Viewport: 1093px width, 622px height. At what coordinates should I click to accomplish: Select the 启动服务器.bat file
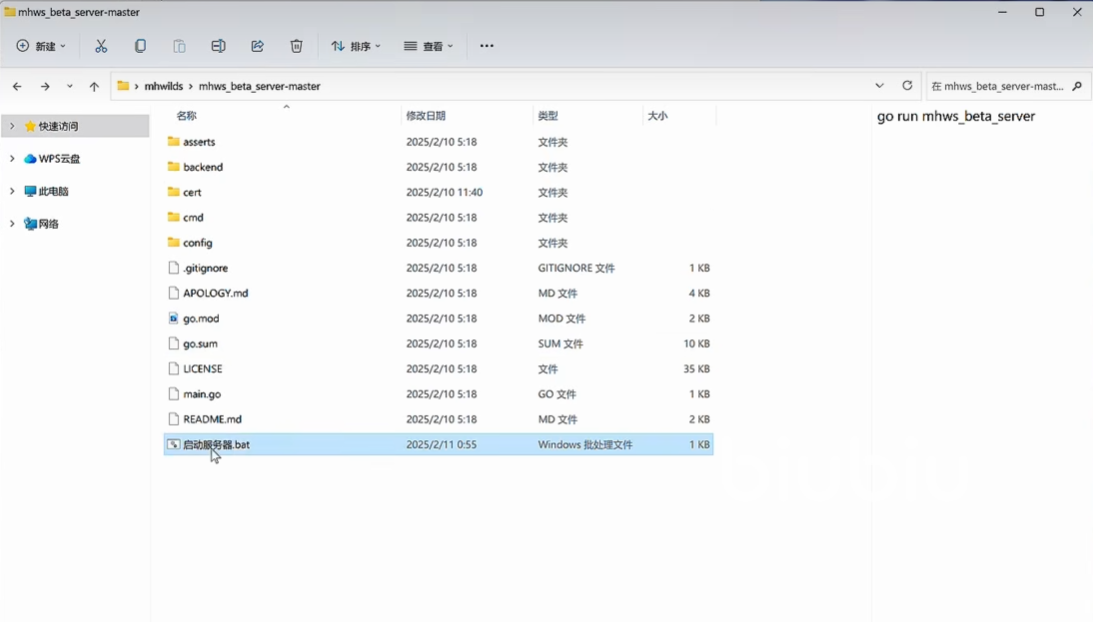click(x=216, y=445)
